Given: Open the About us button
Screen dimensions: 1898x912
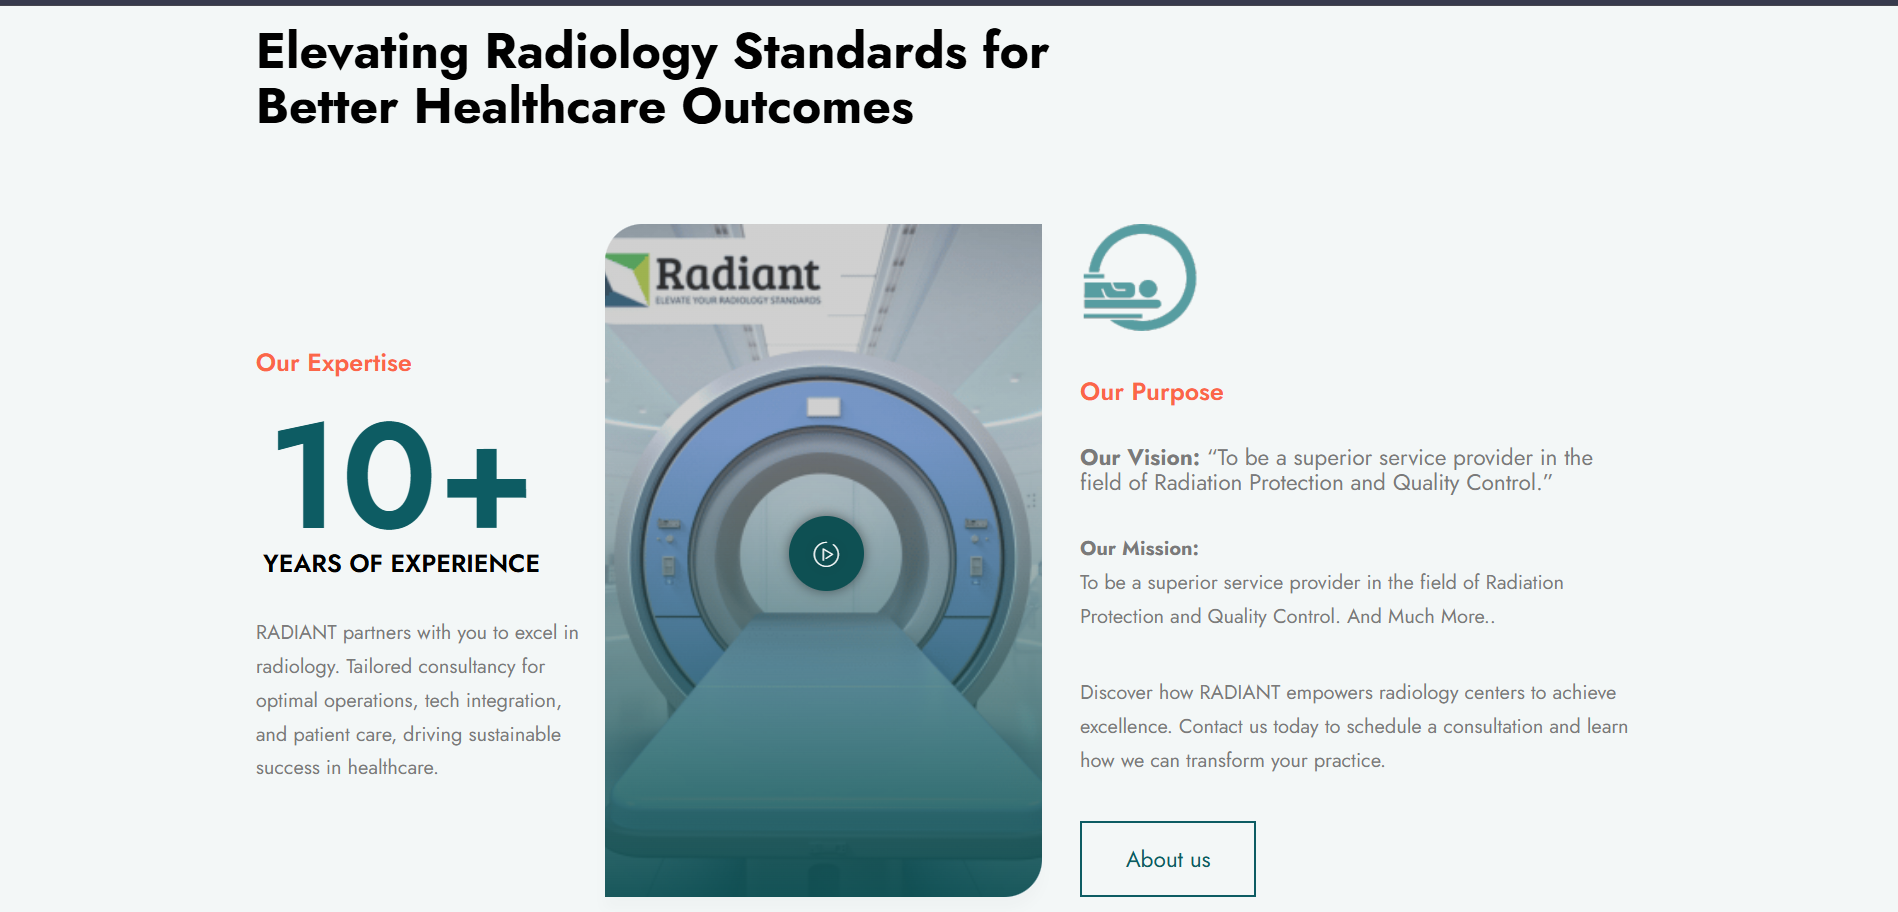Looking at the screenshot, I should (x=1168, y=859).
